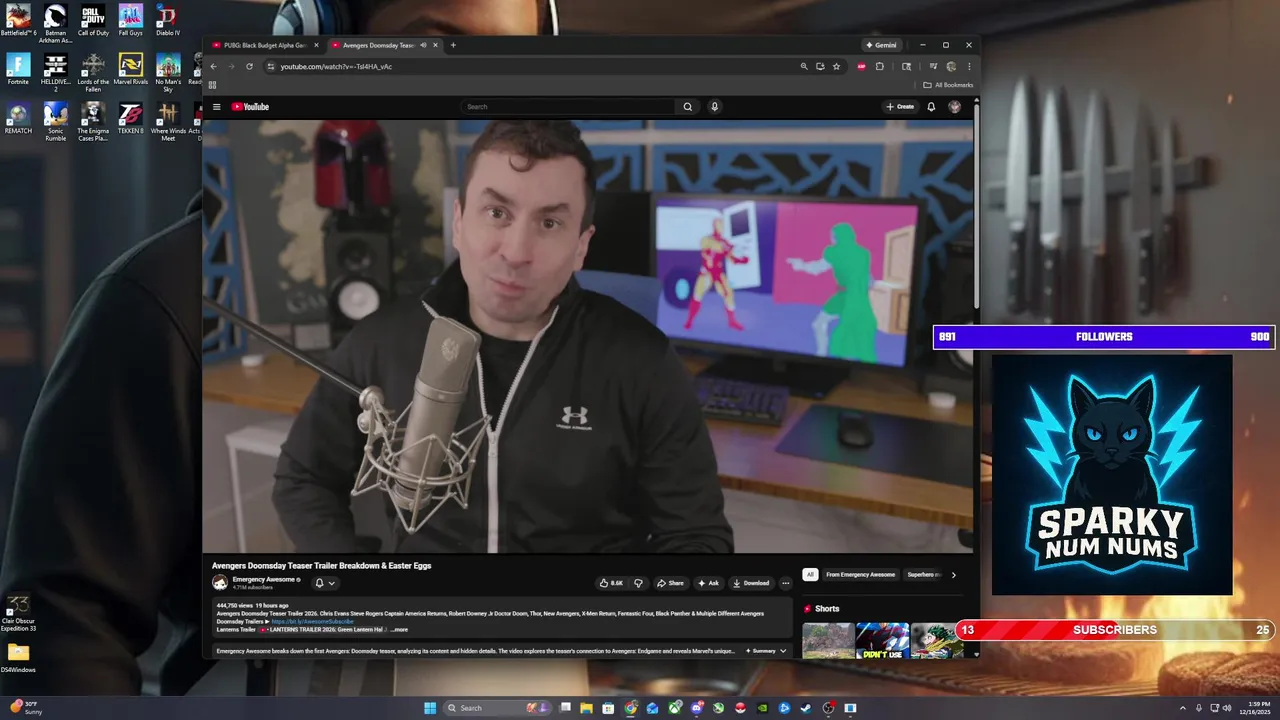Click the Ask button below video

(709, 583)
